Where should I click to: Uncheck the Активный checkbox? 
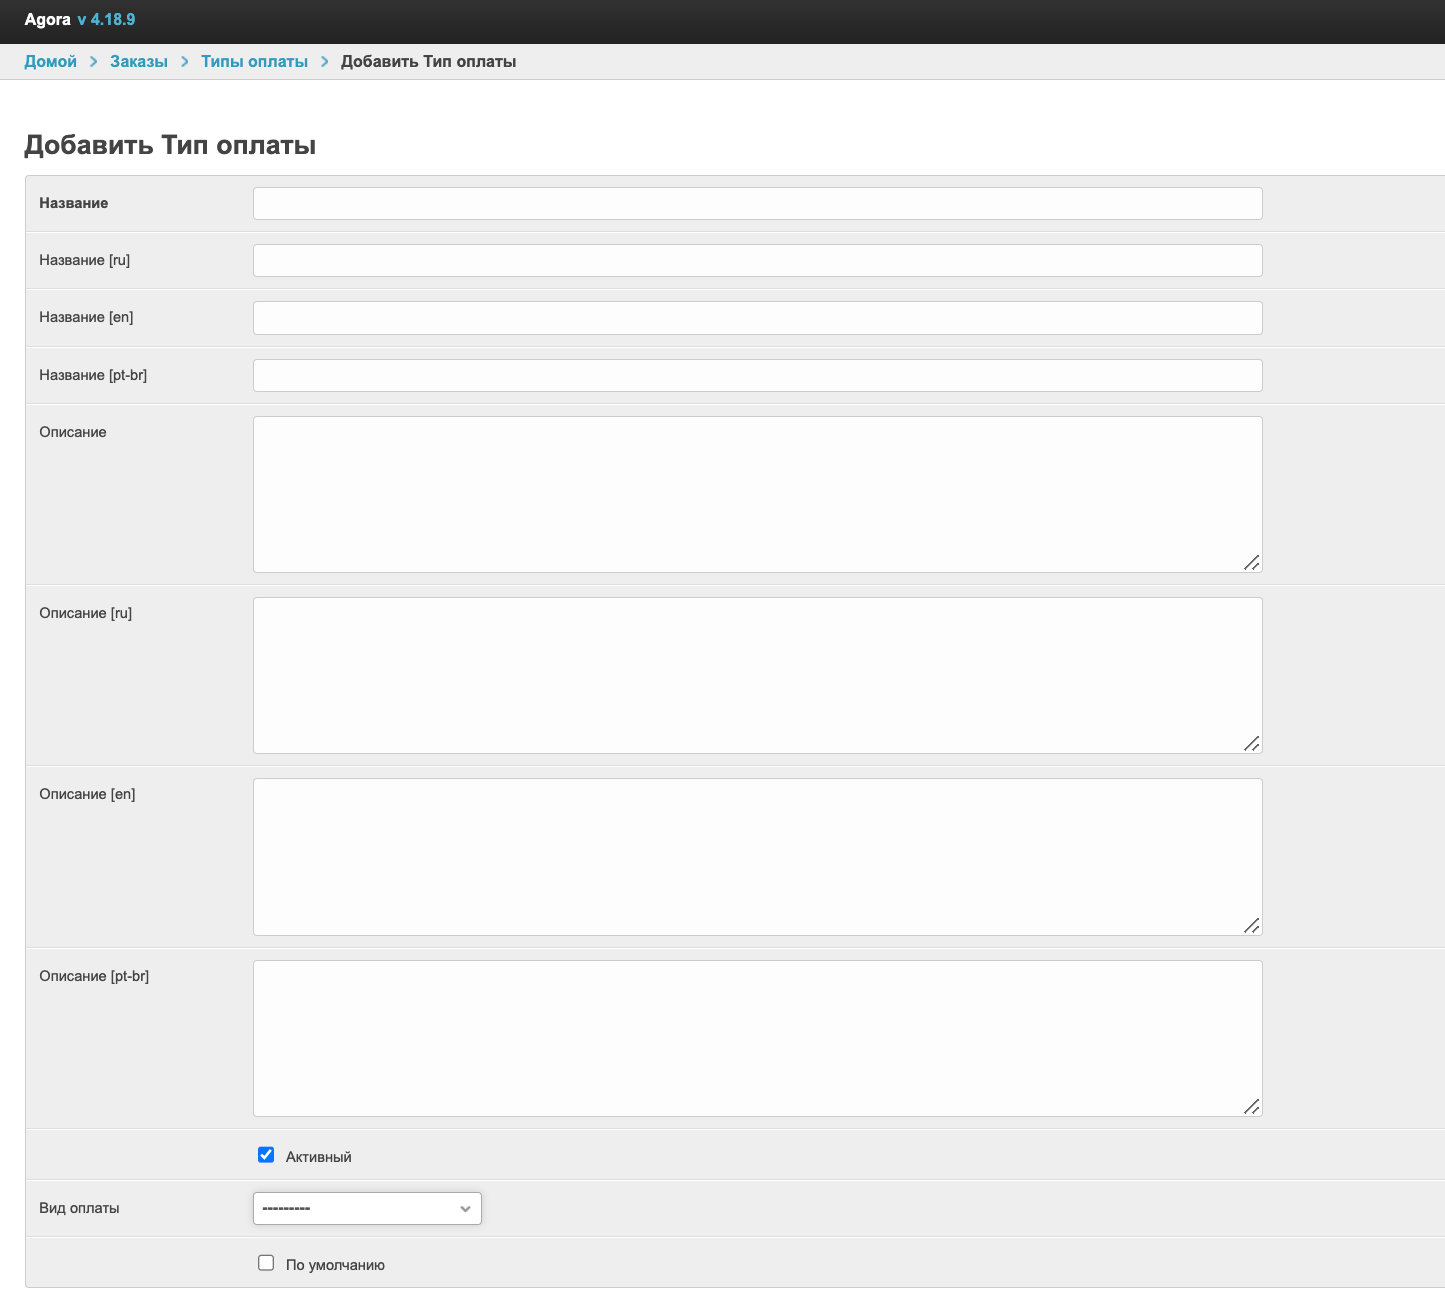coord(266,1155)
